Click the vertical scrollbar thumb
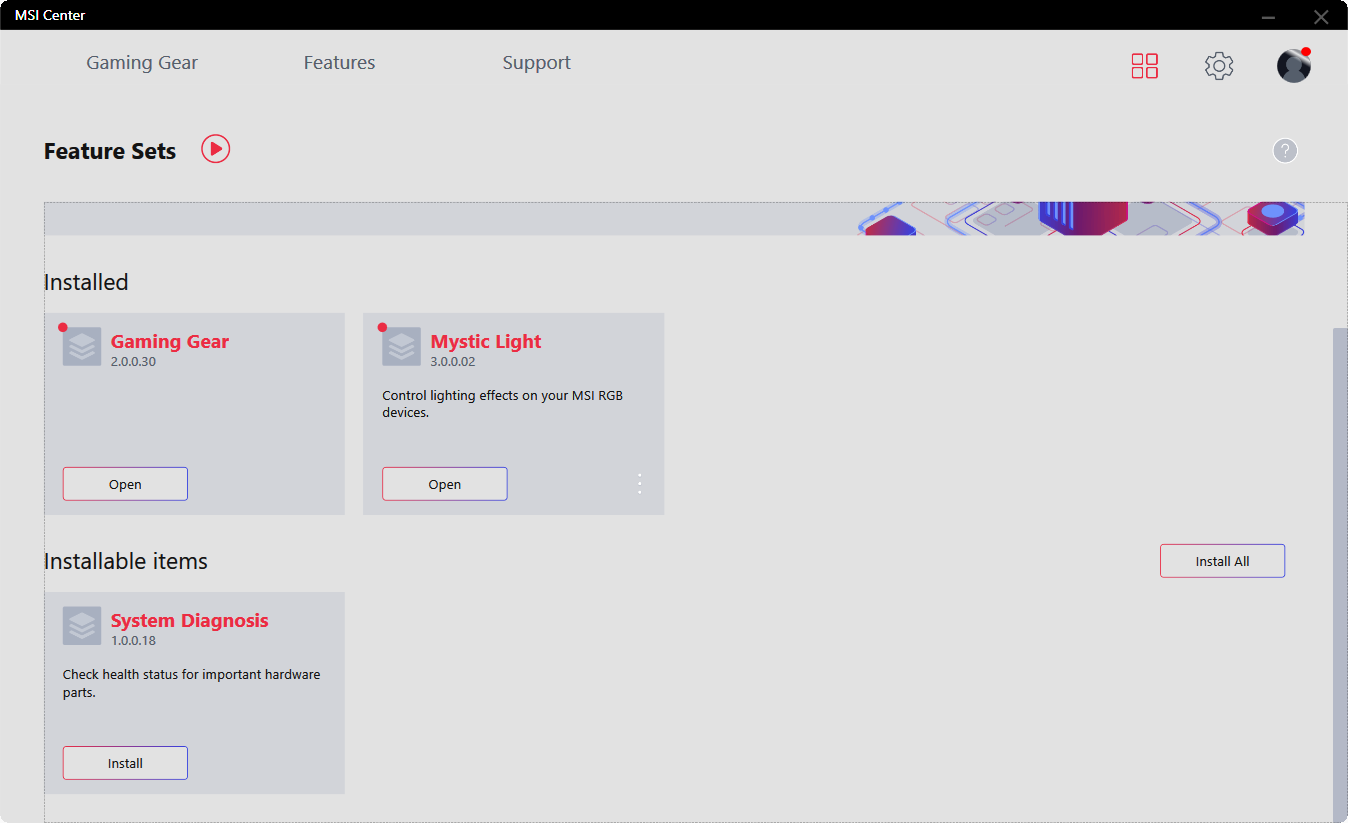 click(1340, 574)
